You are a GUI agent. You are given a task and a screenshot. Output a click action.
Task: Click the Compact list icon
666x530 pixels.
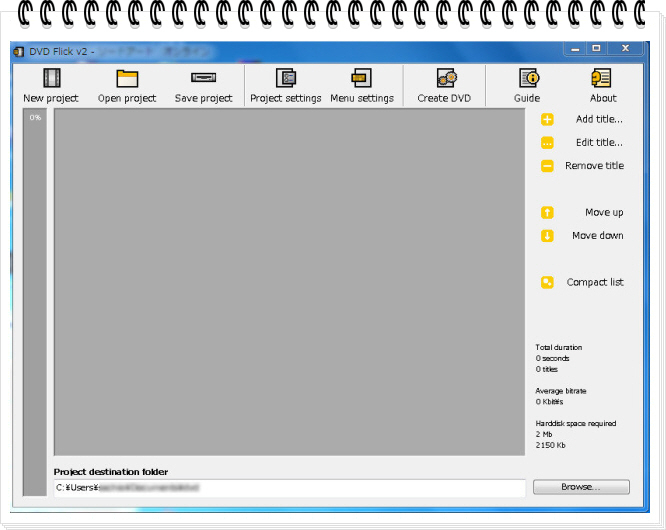pyautogui.click(x=547, y=282)
